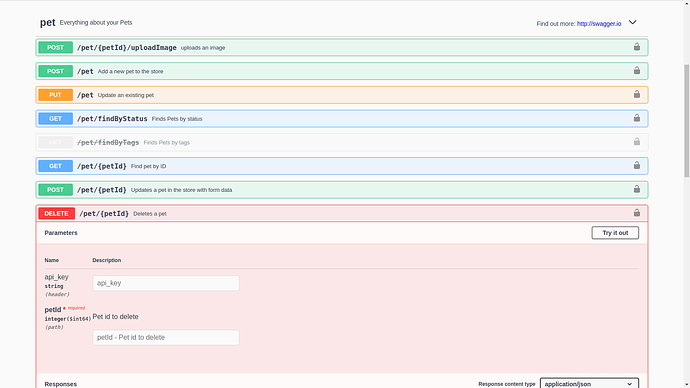Collapse DELETE /pet/{petId} operation

341,214
